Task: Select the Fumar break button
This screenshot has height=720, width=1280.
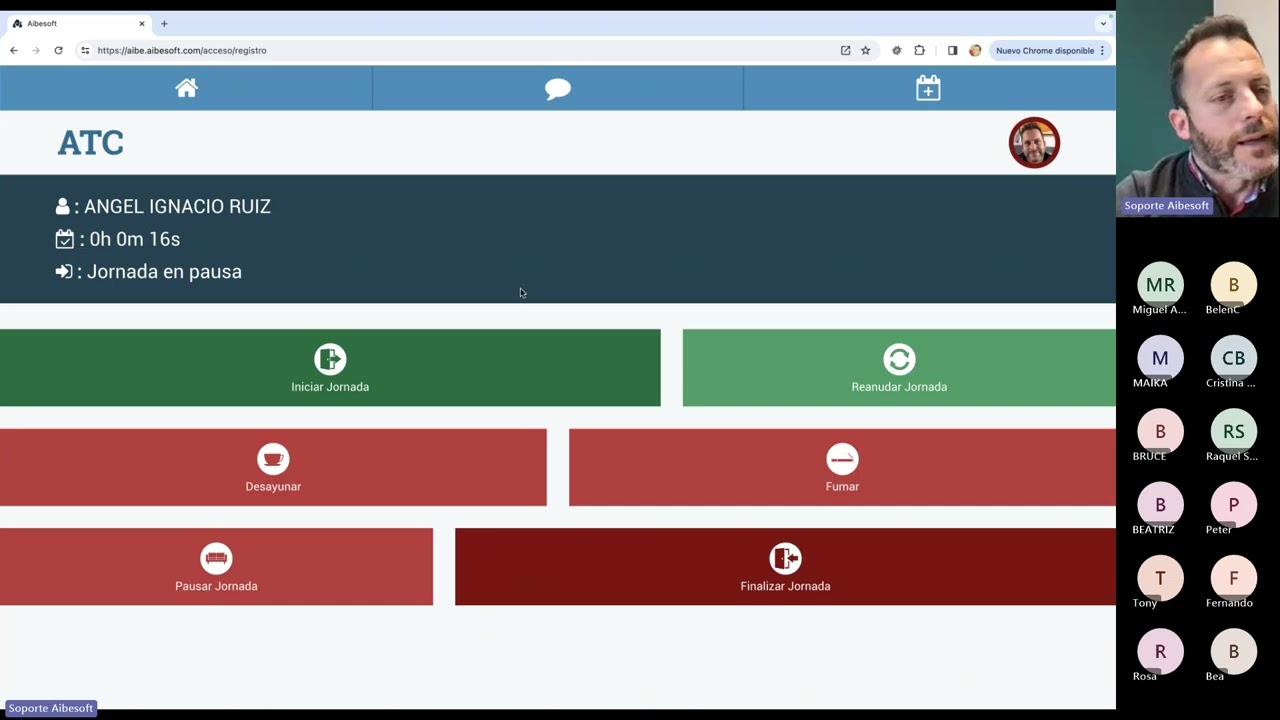Action: tap(842, 467)
